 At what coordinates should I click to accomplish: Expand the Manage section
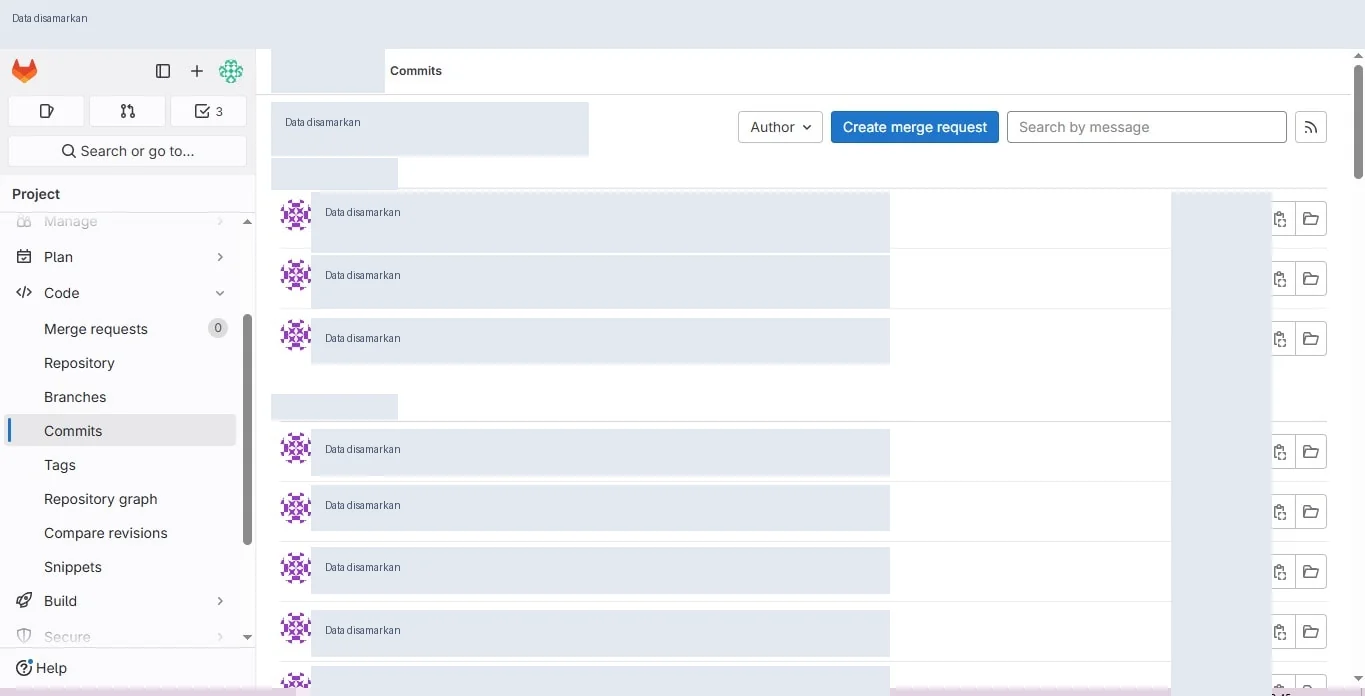[x=120, y=221]
